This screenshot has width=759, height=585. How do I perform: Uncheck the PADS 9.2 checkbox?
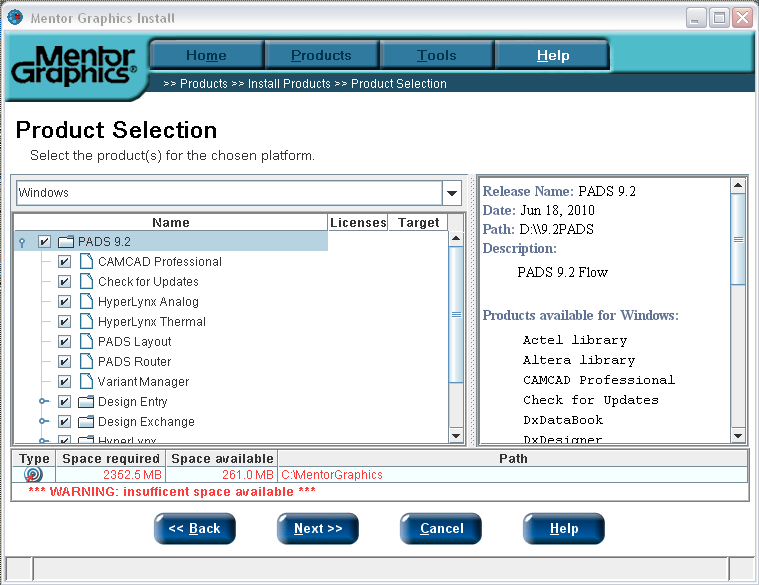pyautogui.click(x=44, y=241)
